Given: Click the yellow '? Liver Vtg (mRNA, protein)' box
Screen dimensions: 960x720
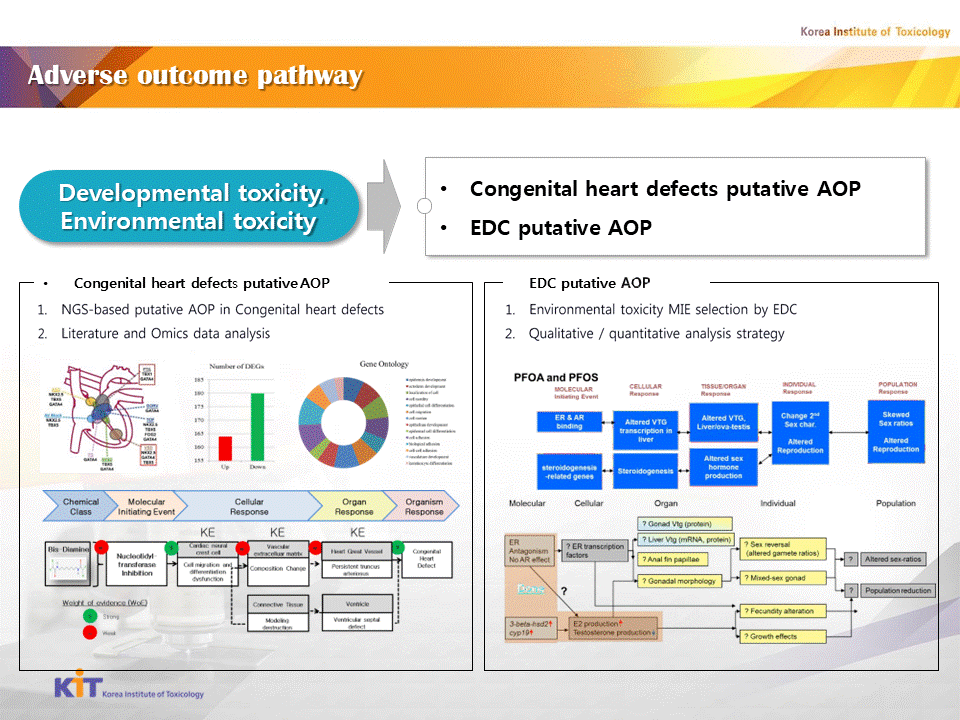Looking at the screenshot, I should point(686,539).
